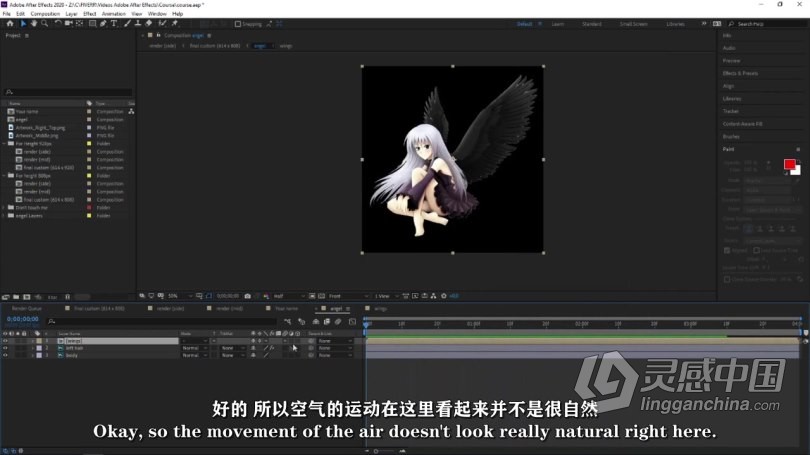Select the Pen tool
Image resolution: width=810 pixels, height=455 pixels.
click(103, 24)
